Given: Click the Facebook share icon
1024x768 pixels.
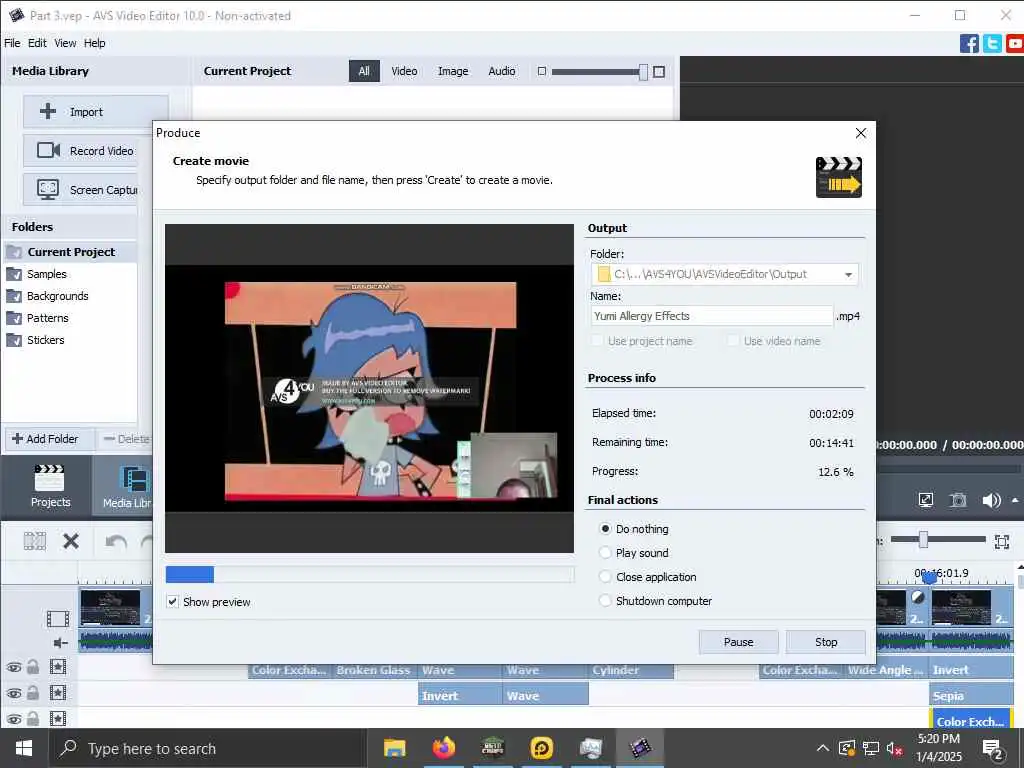Looking at the screenshot, I should pyautogui.click(x=969, y=44).
